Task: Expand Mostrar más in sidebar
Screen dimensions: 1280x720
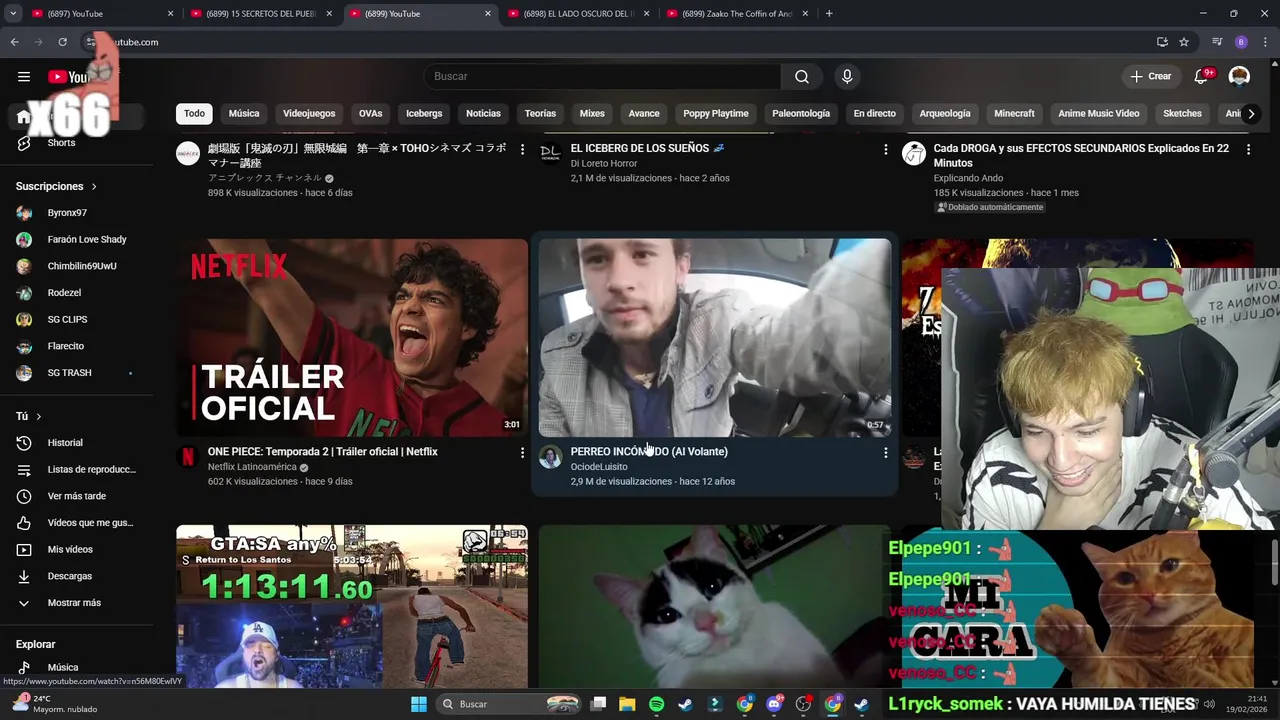Action: coord(74,603)
